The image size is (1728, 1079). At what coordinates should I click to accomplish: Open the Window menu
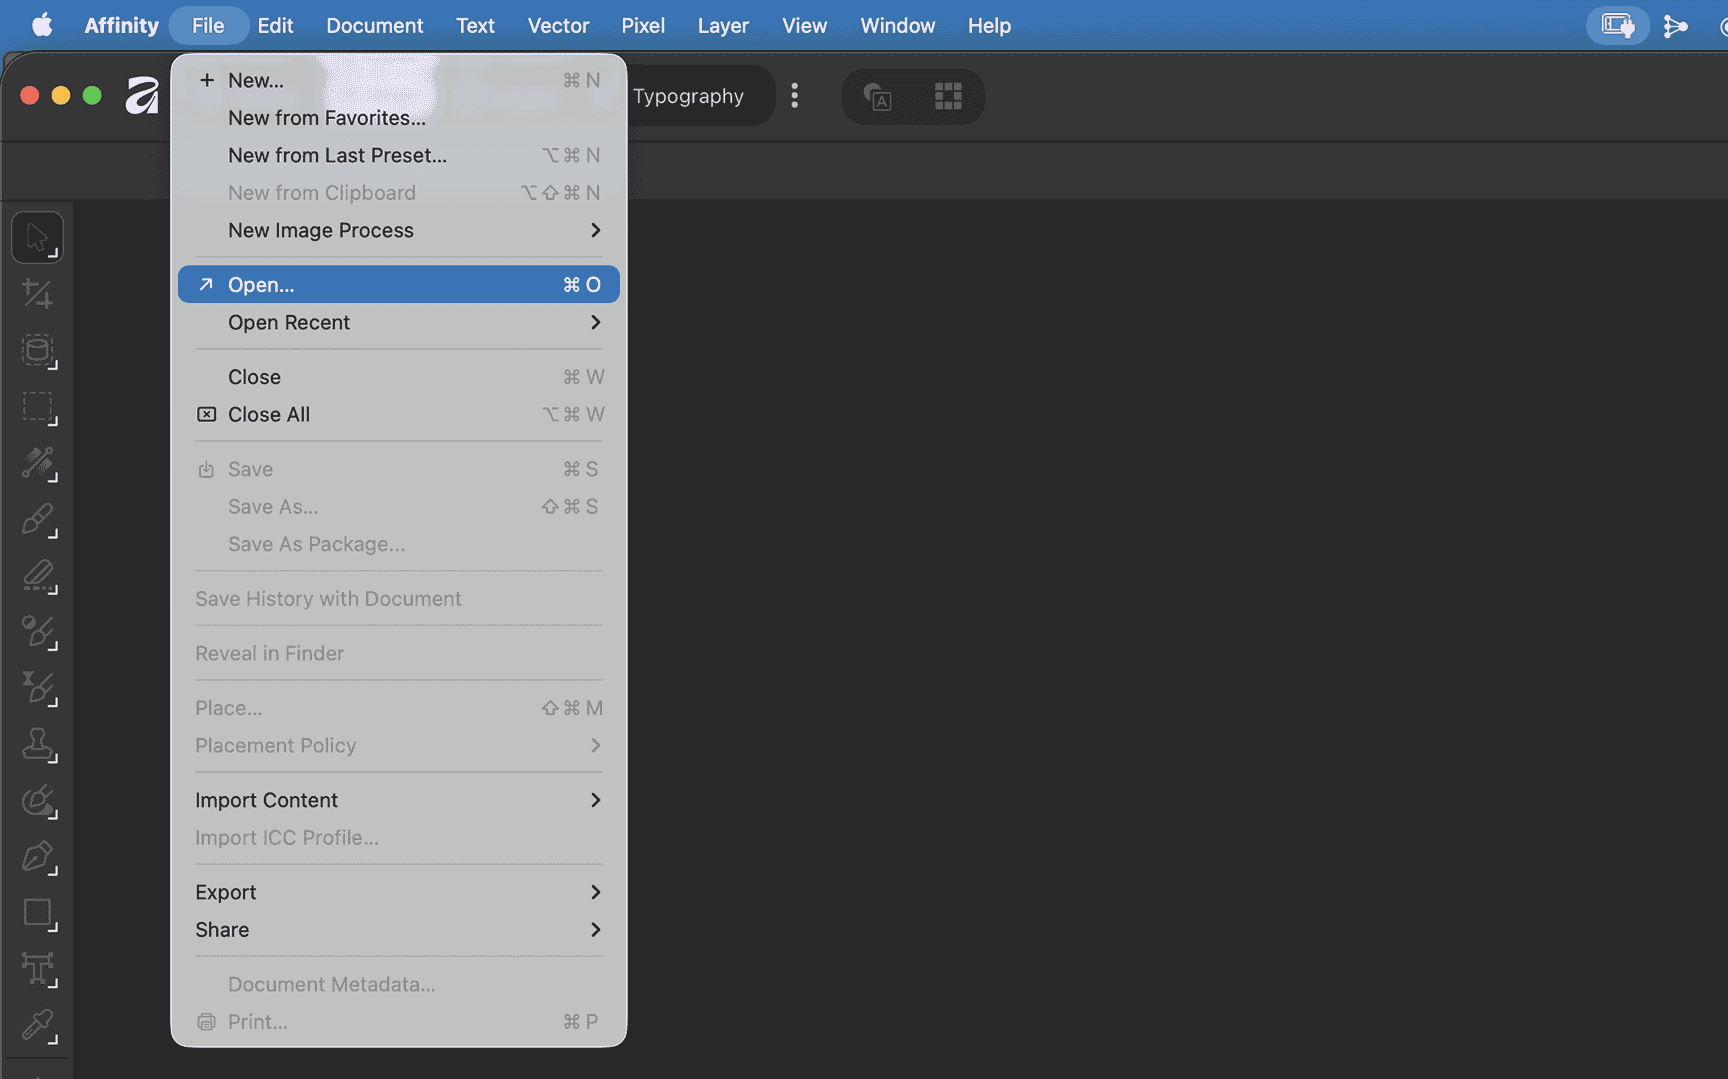click(x=897, y=25)
